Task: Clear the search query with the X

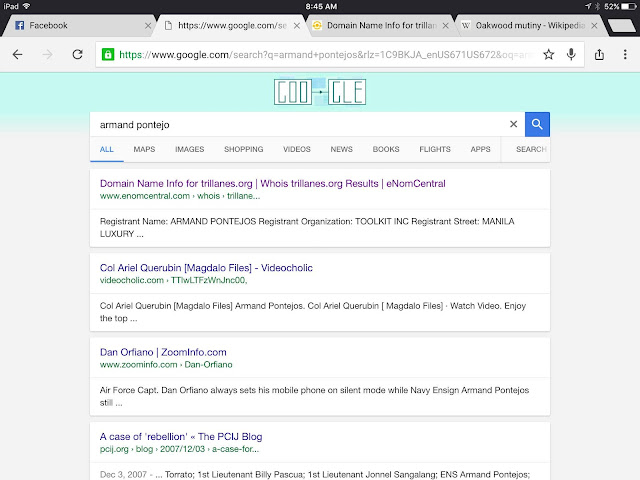Action: point(513,124)
